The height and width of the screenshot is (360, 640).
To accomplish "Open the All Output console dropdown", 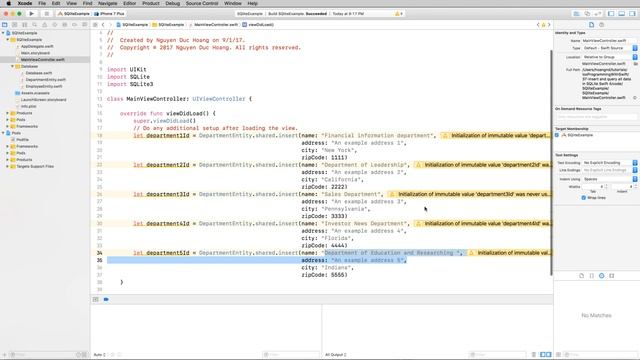I will [x=336, y=355].
